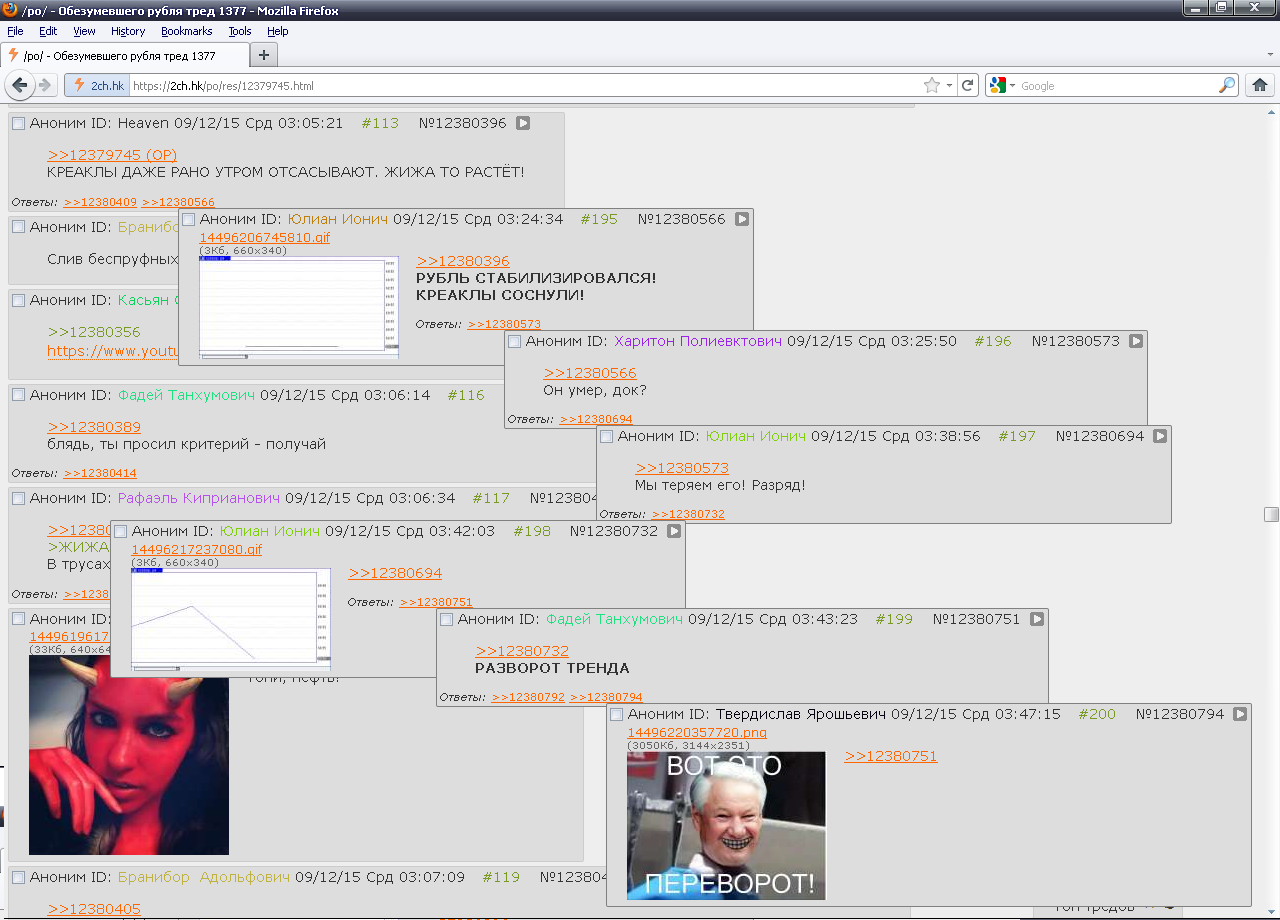Tick the checkbox of post #116
The width and height of the screenshot is (1280, 920).
click(18, 395)
